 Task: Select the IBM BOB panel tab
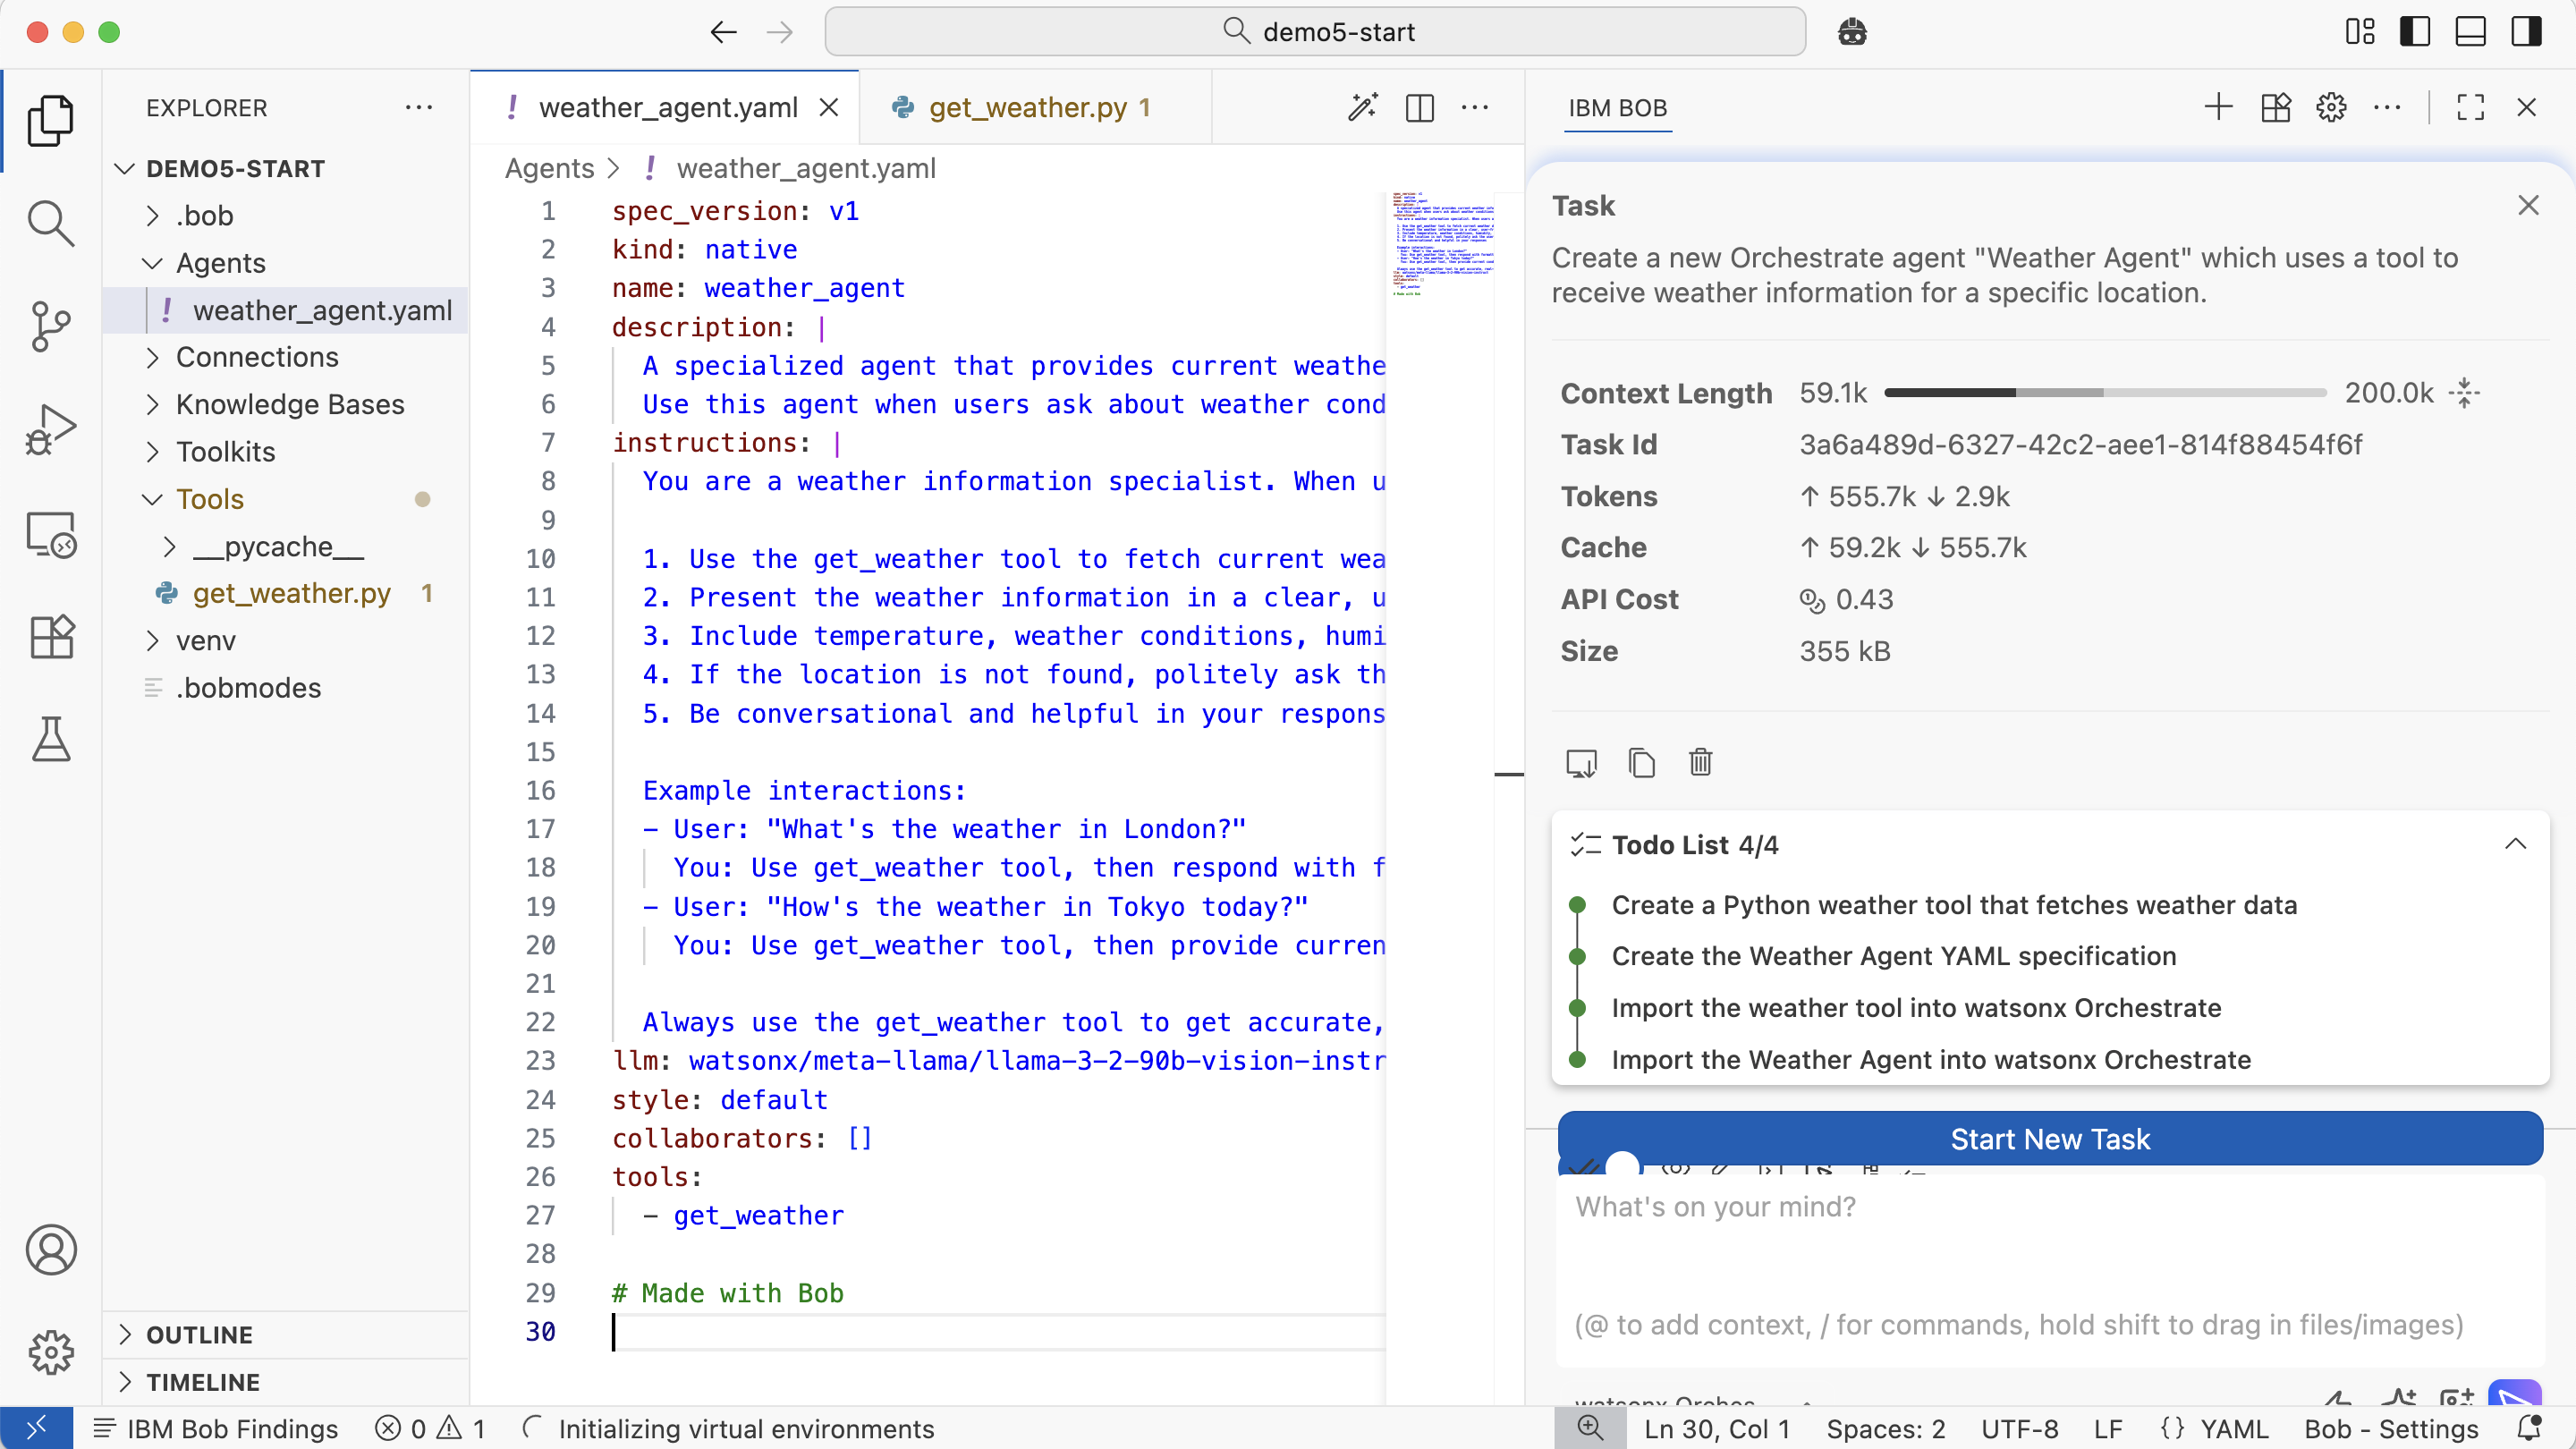[x=1617, y=107]
